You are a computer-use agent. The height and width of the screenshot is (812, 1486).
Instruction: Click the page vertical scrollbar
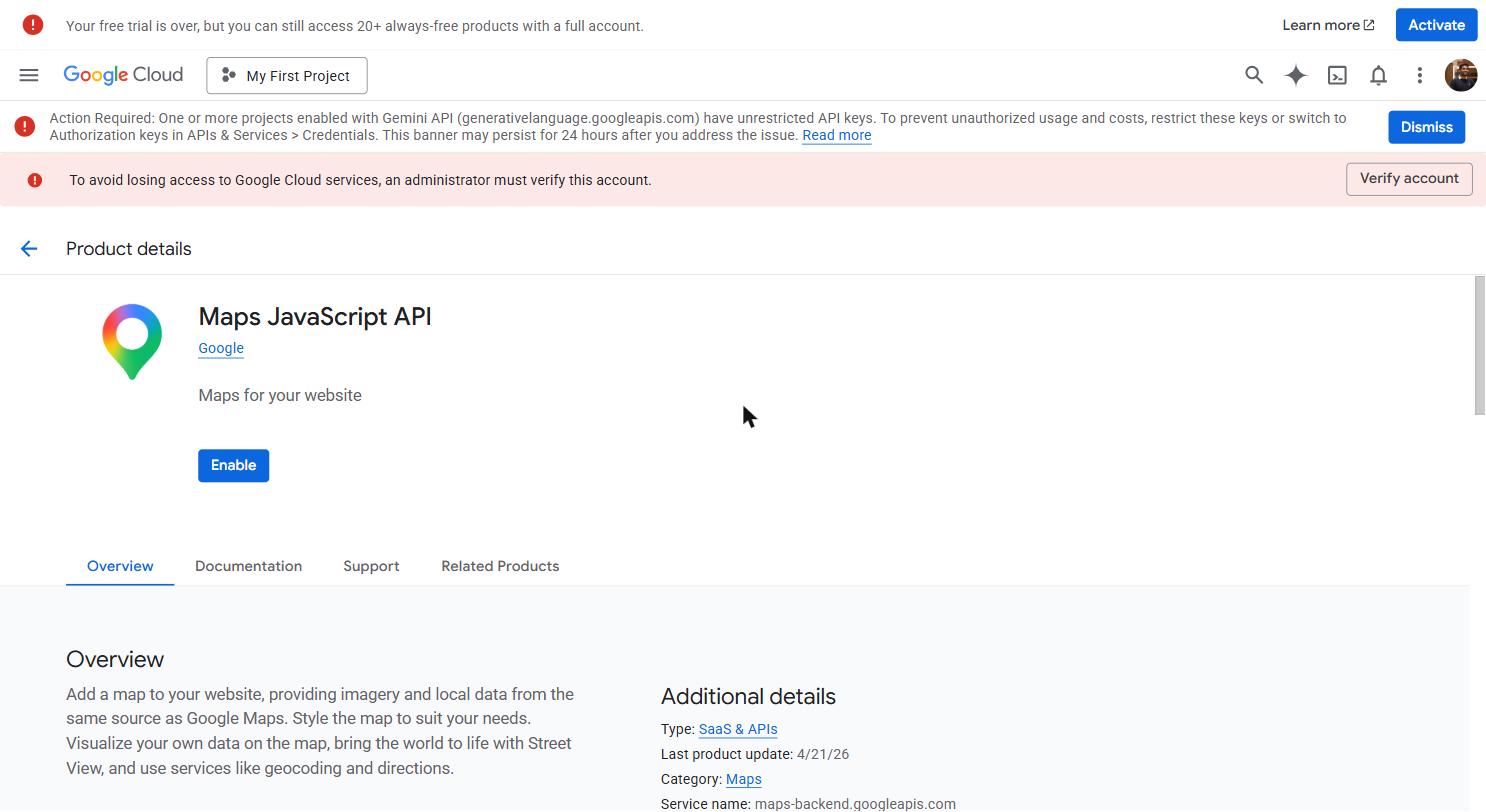(x=1480, y=345)
